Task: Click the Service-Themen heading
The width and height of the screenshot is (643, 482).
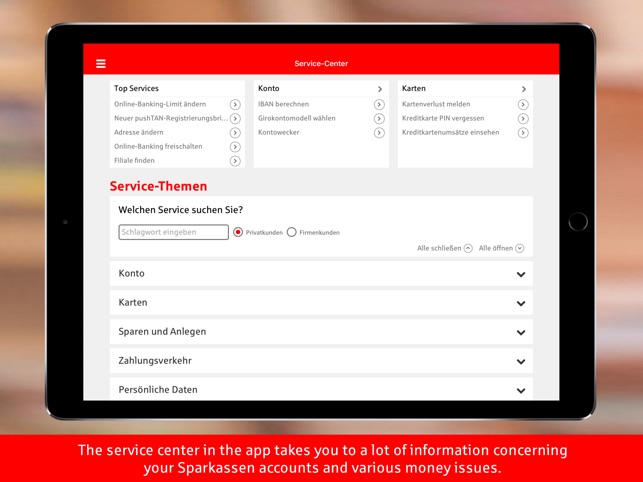Action: tap(158, 186)
